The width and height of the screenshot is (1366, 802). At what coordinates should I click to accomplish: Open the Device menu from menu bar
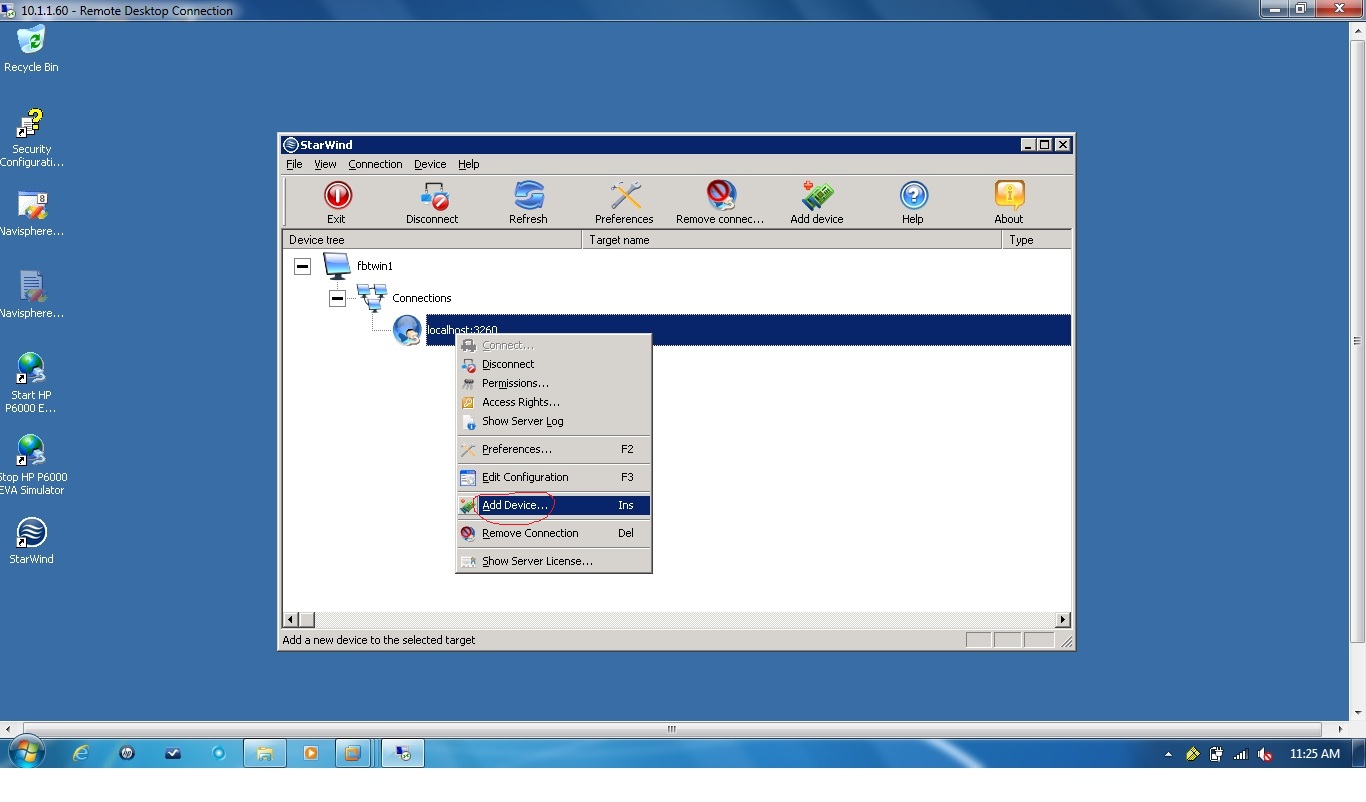[x=430, y=164]
